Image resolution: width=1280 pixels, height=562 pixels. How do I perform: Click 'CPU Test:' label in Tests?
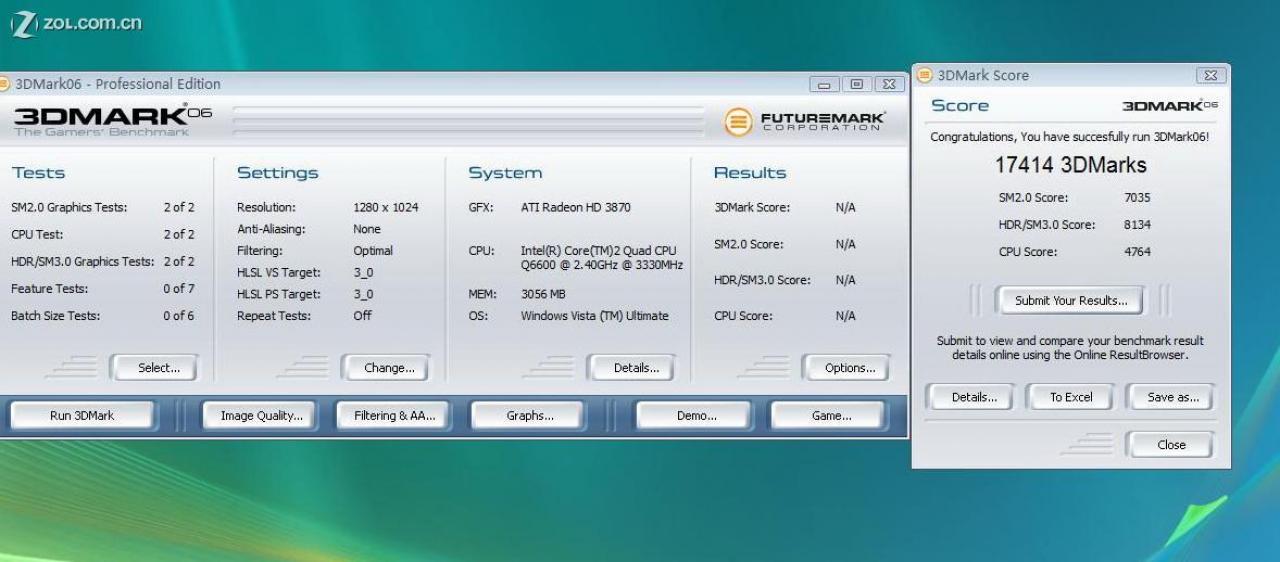tap(36, 235)
